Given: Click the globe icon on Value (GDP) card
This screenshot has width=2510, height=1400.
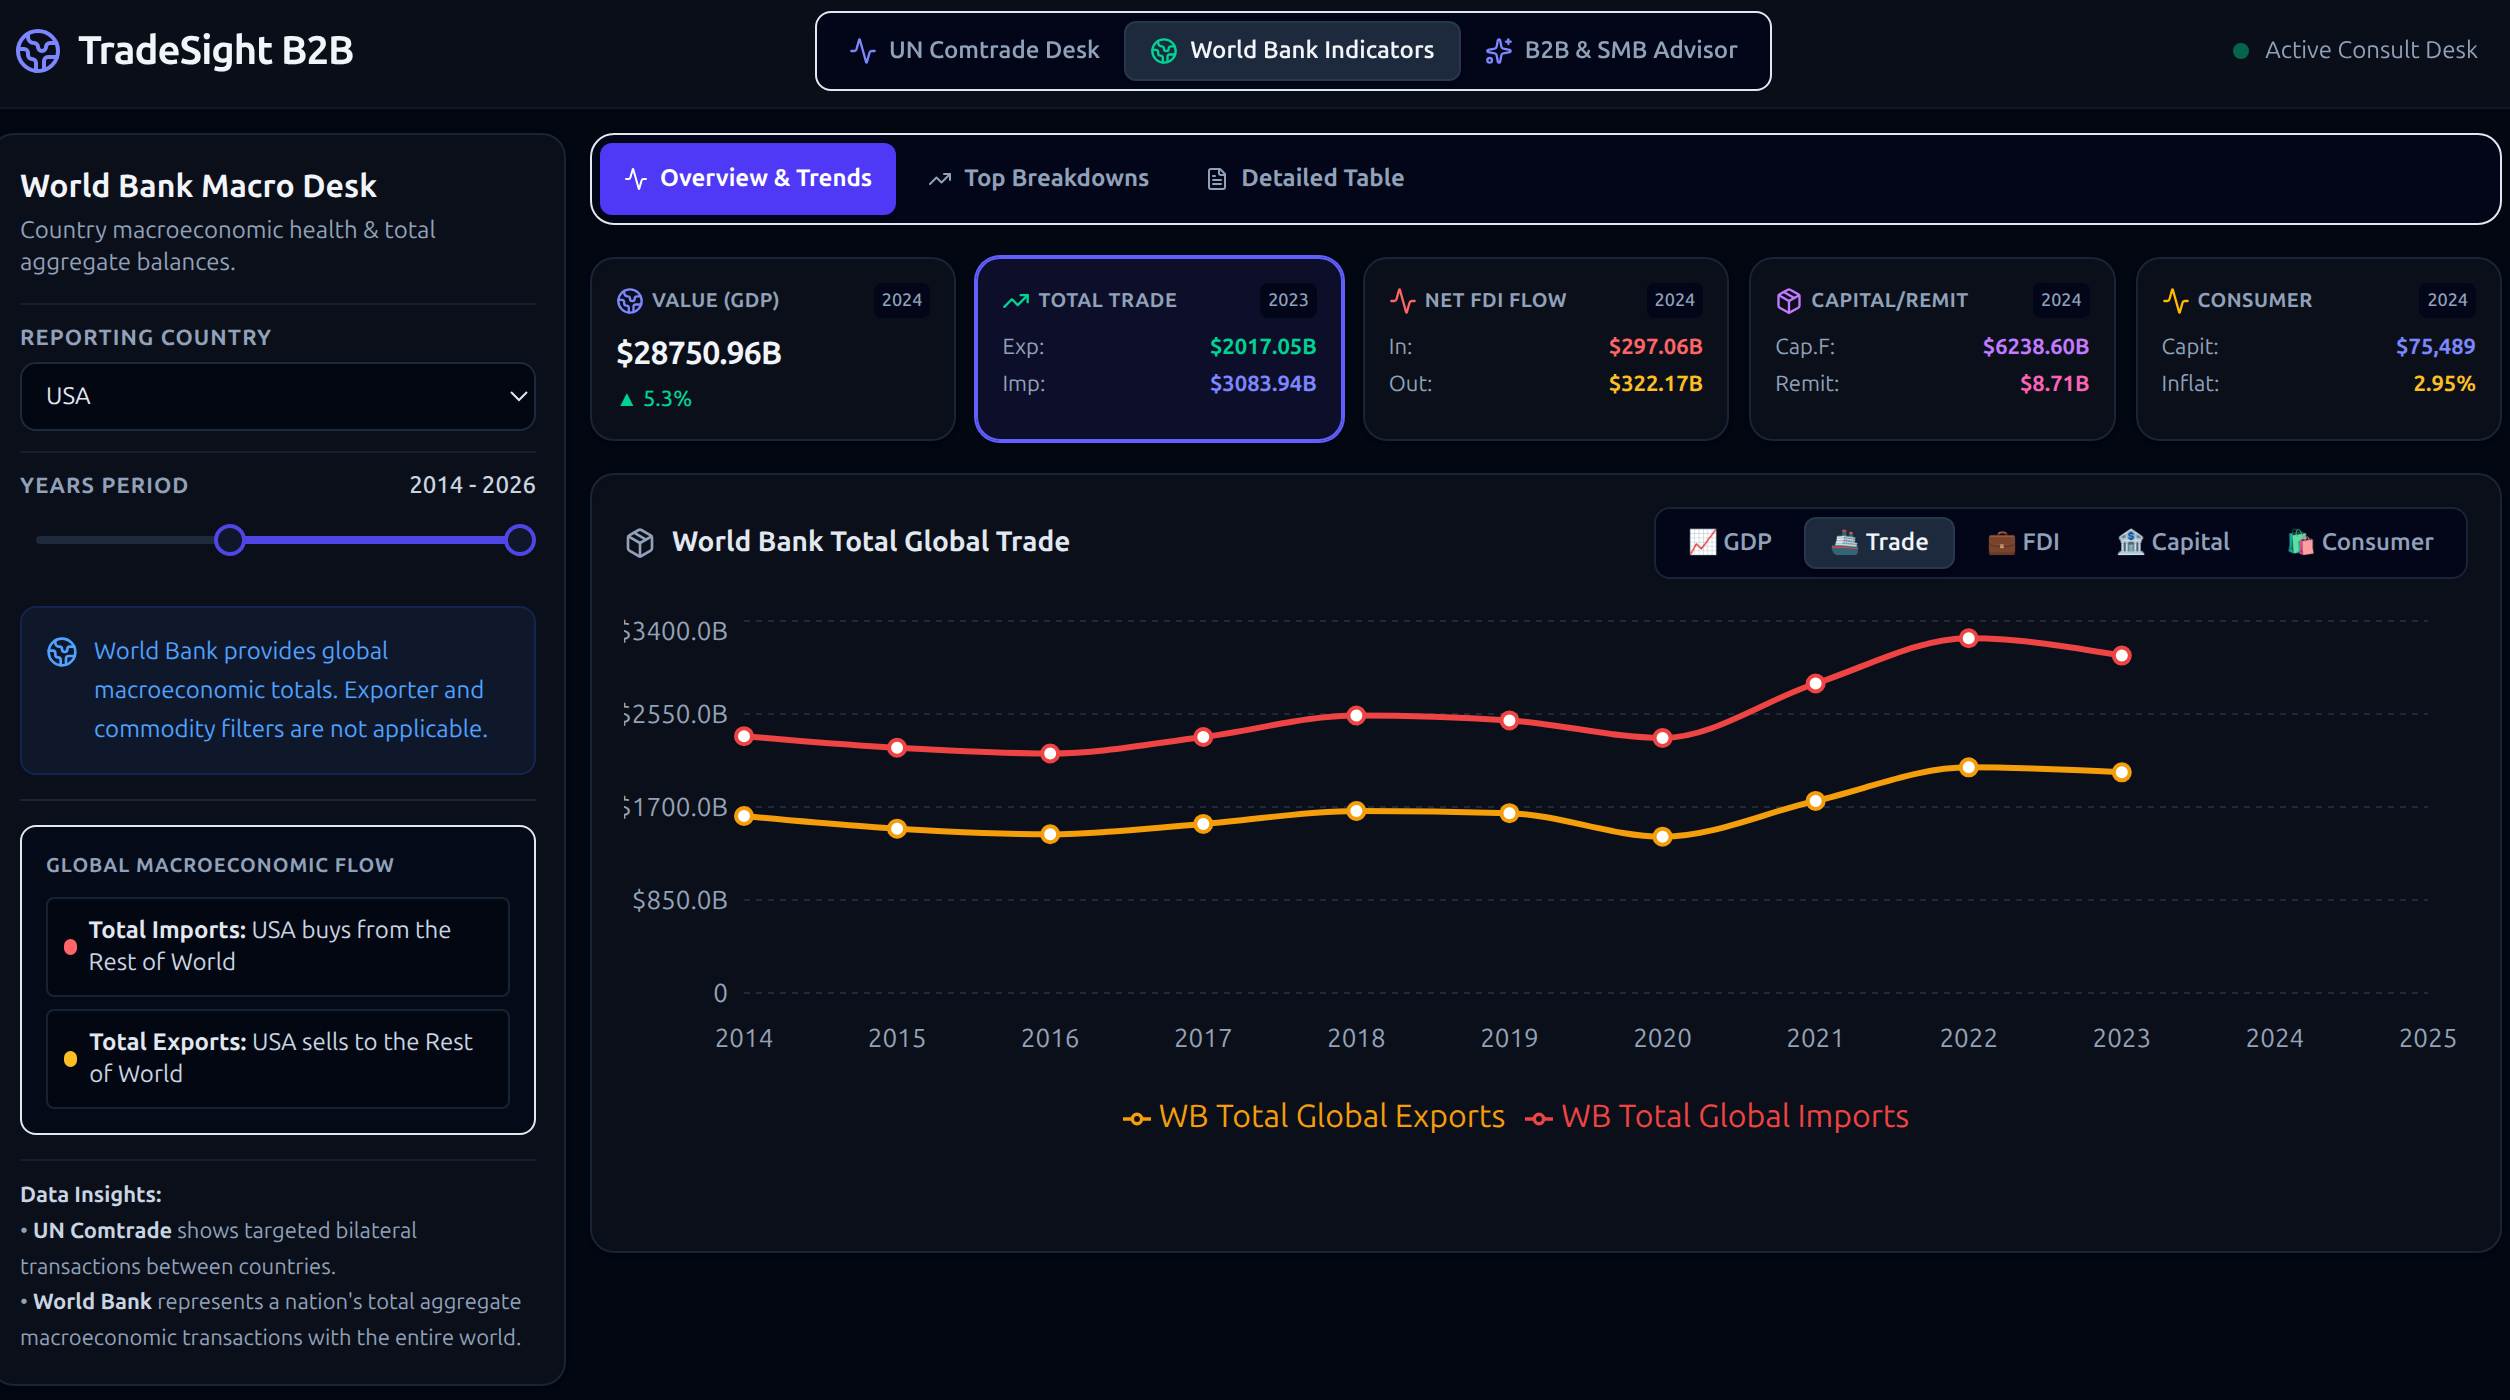Looking at the screenshot, I should (630, 300).
